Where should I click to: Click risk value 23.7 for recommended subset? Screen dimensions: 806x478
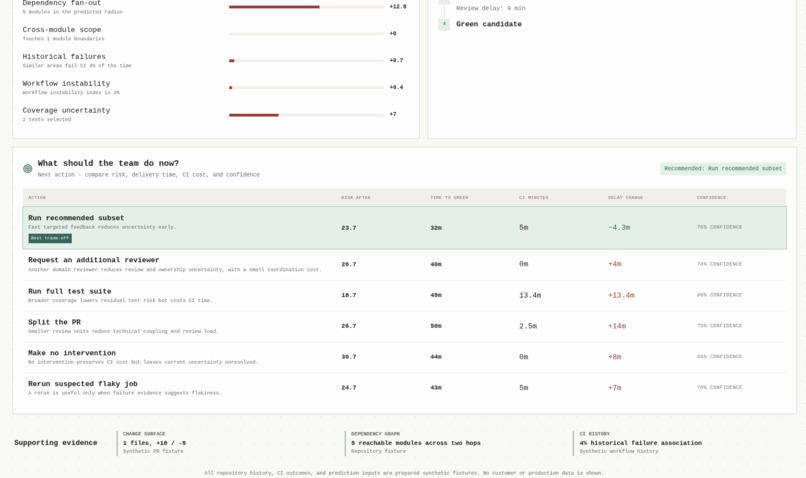(349, 228)
